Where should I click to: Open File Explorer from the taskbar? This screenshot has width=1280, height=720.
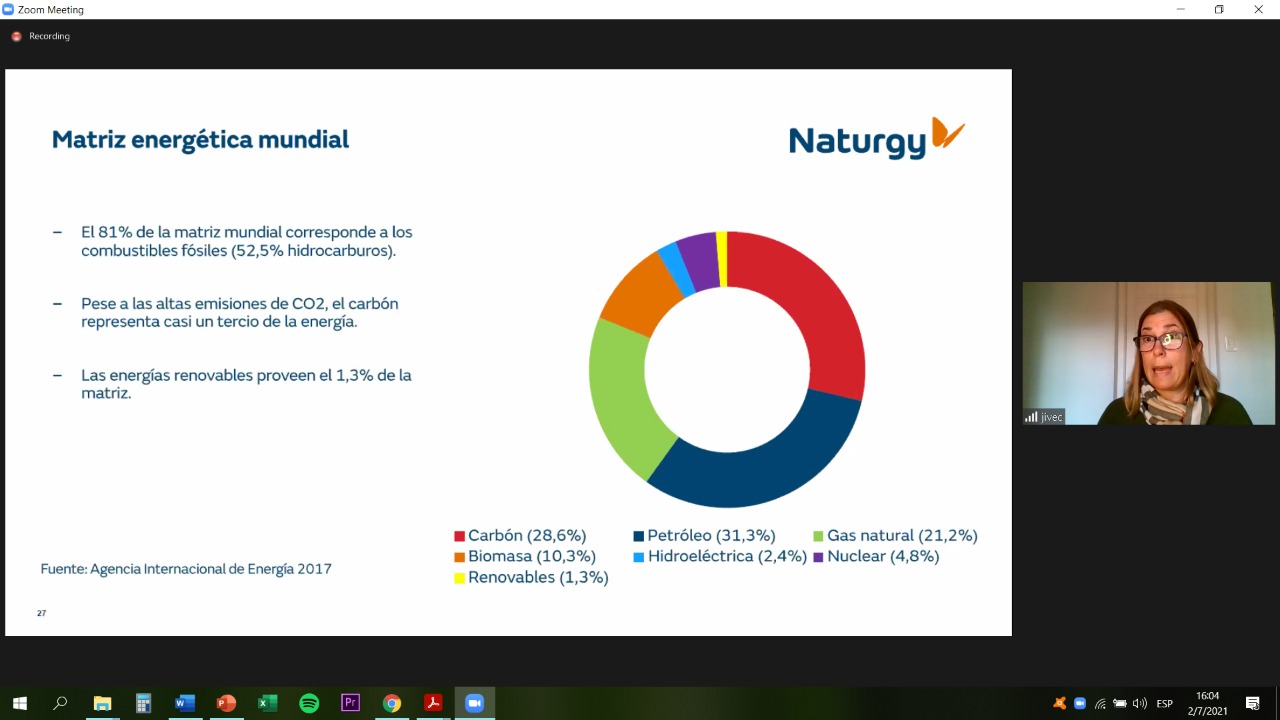coord(102,703)
